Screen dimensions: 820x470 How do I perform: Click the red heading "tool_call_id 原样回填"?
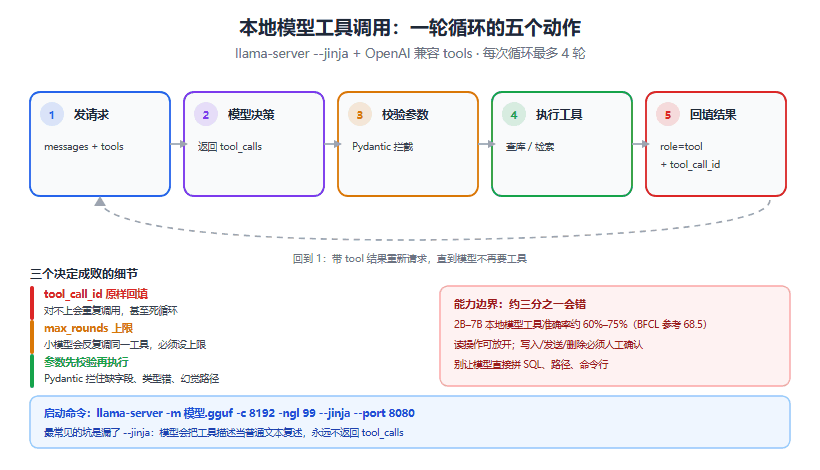[x=96, y=294]
